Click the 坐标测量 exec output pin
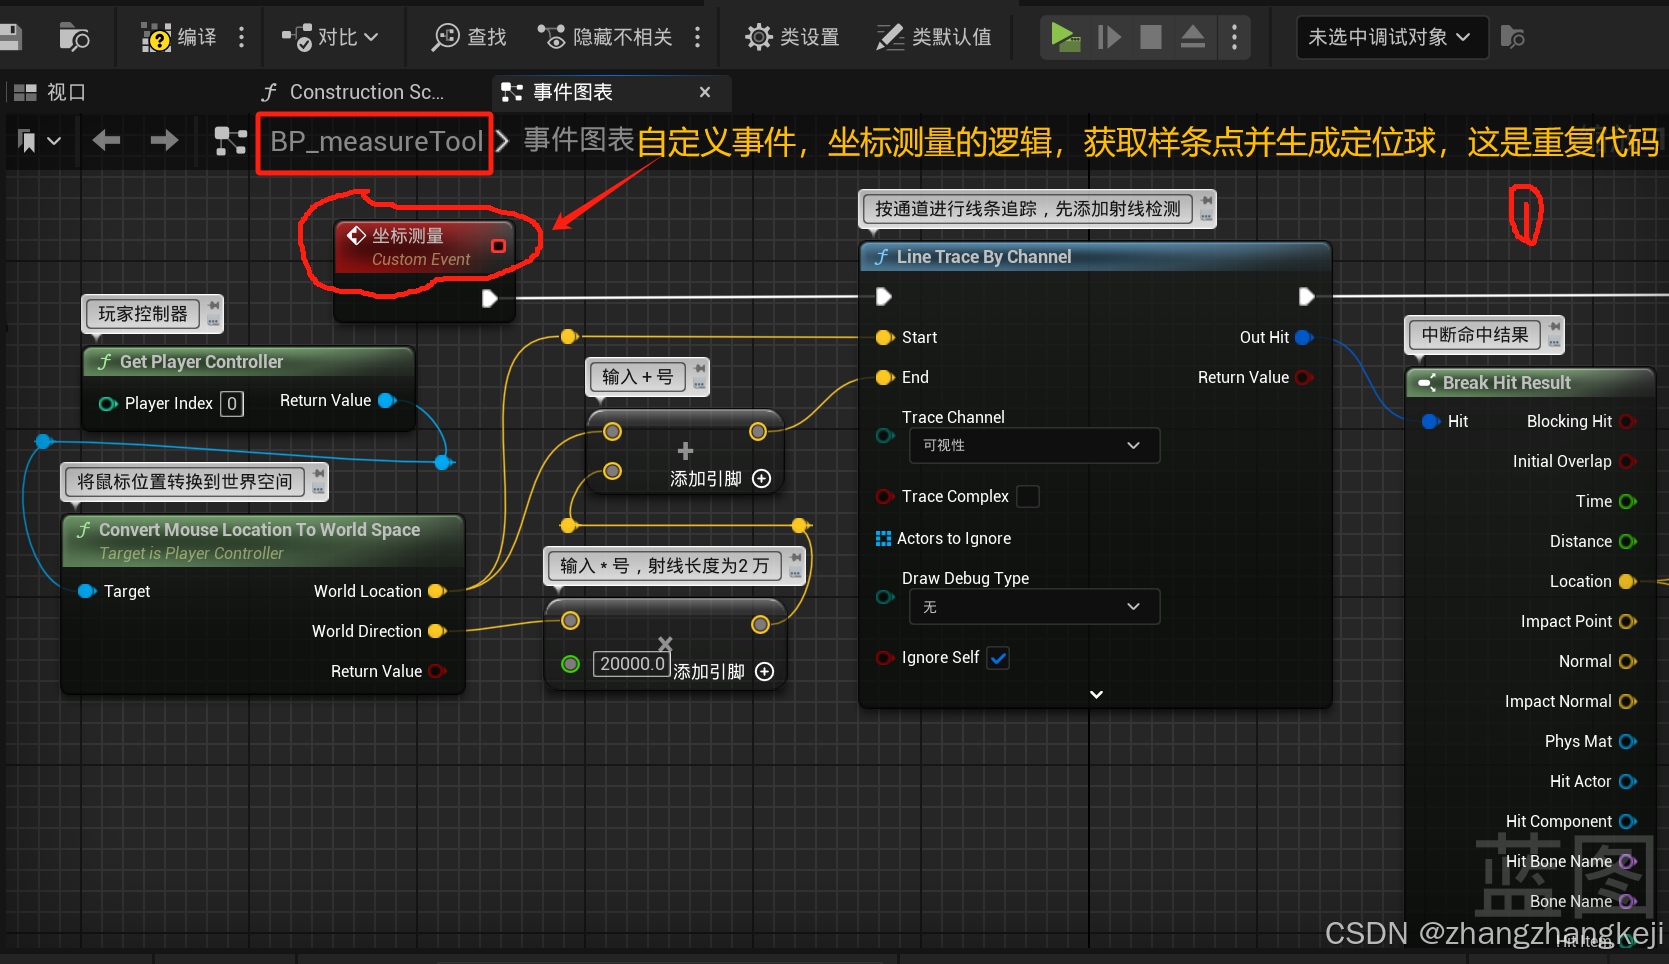Viewport: 1669px width, 964px height. point(489,298)
